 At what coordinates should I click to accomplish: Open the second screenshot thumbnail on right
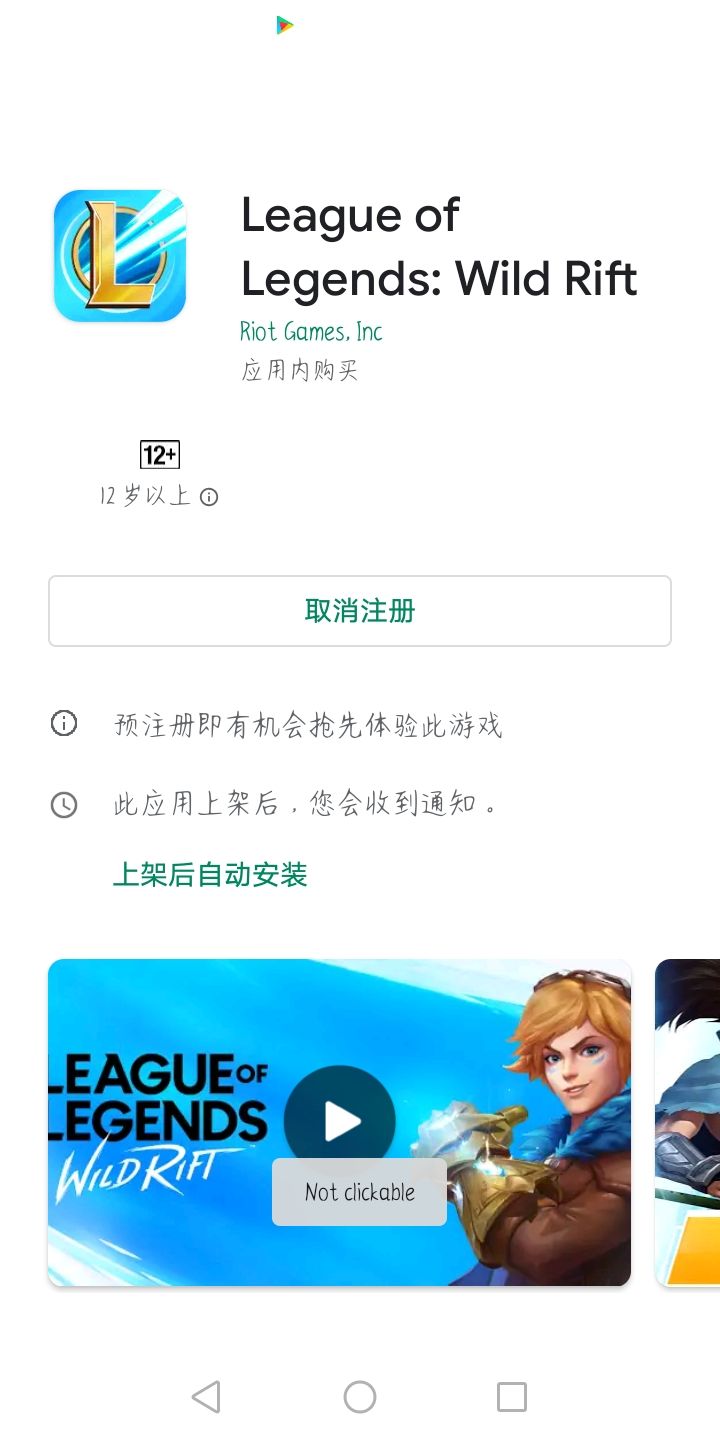(x=687, y=1123)
